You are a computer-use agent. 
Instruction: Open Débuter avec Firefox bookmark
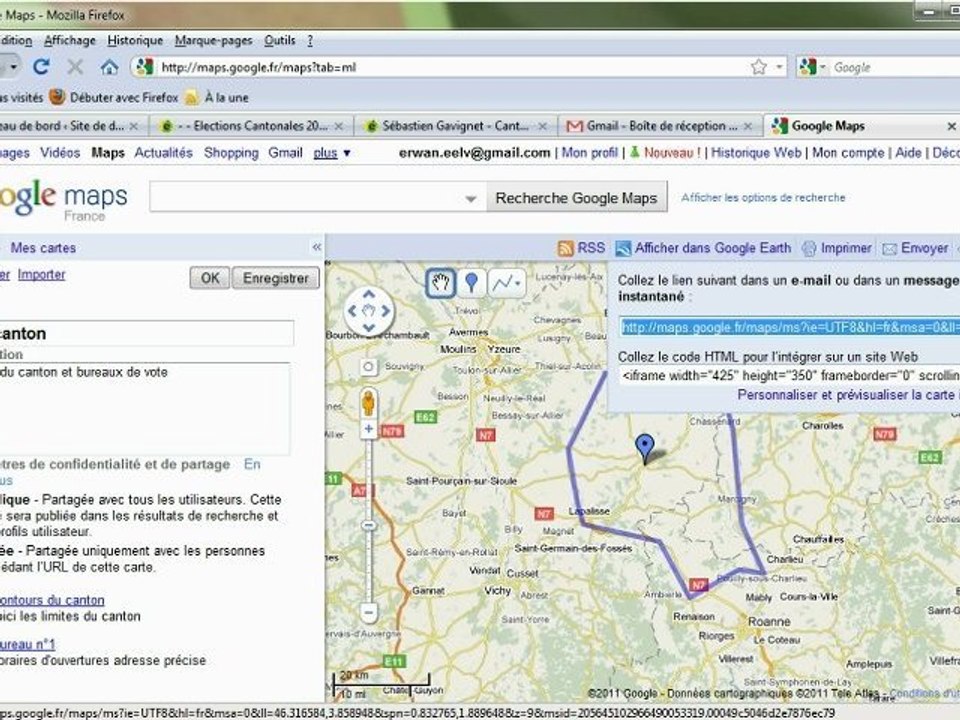(x=114, y=97)
